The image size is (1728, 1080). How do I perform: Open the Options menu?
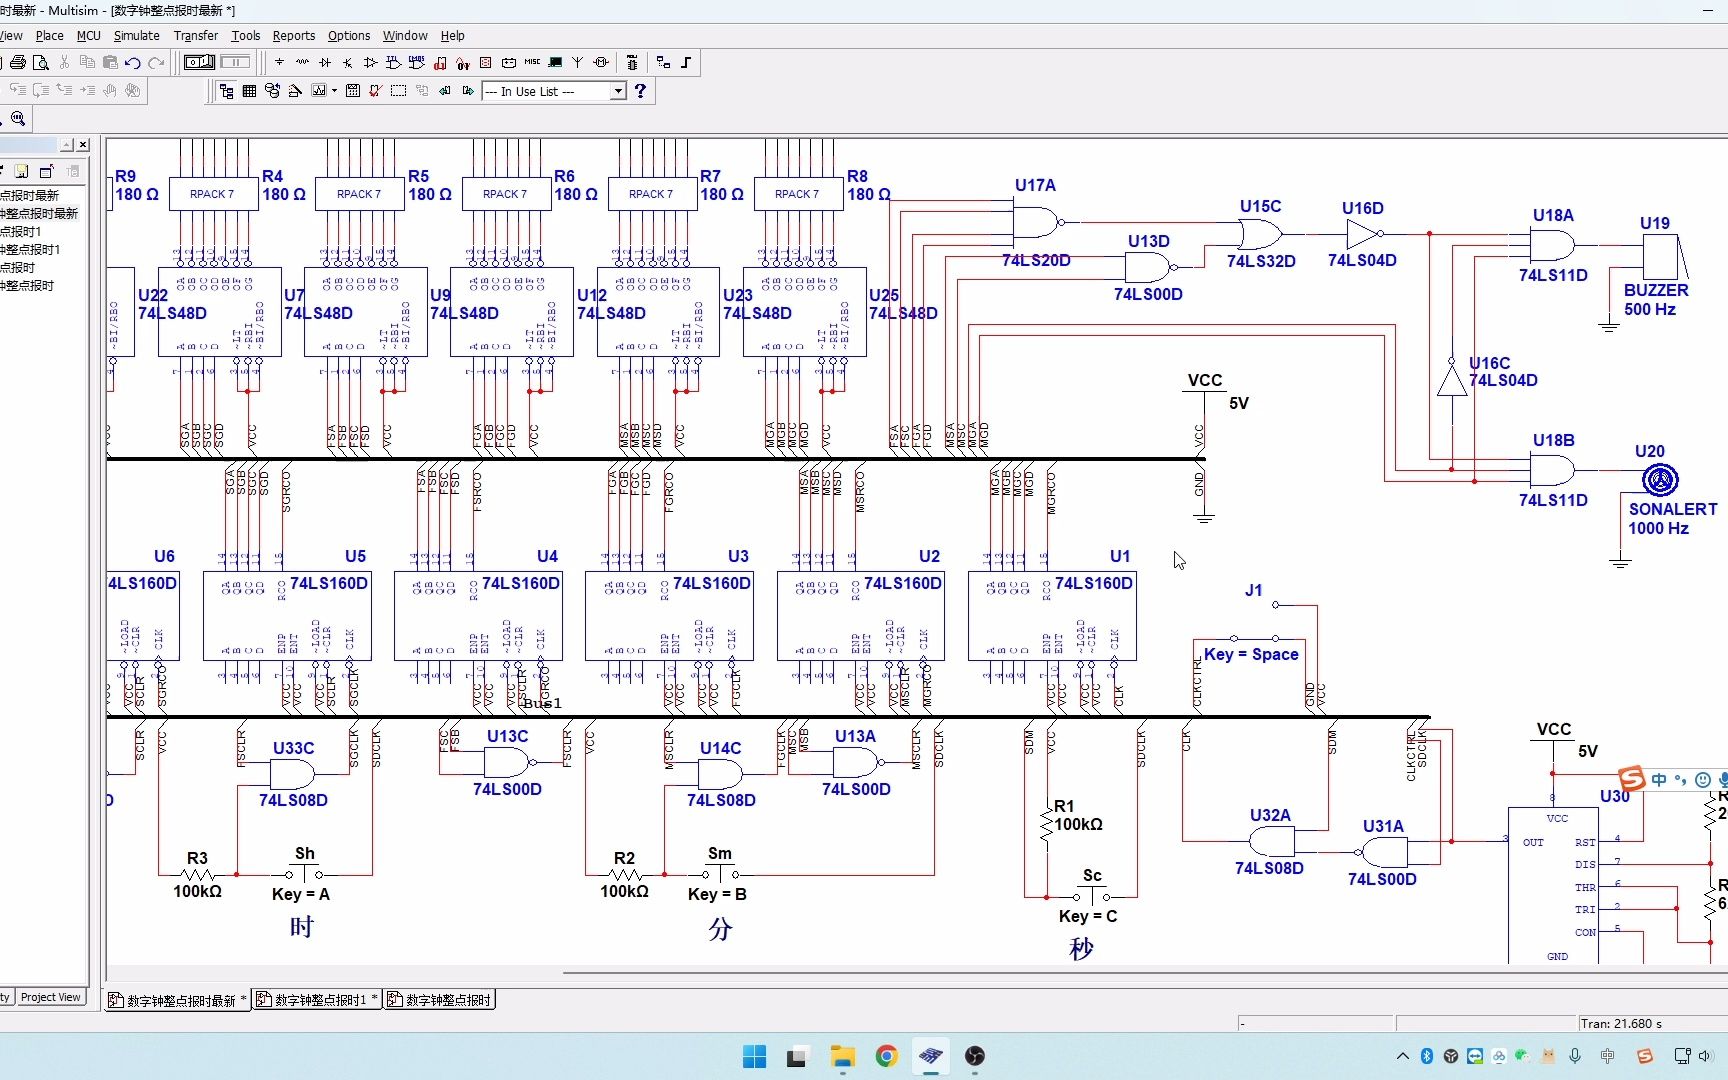click(x=349, y=35)
